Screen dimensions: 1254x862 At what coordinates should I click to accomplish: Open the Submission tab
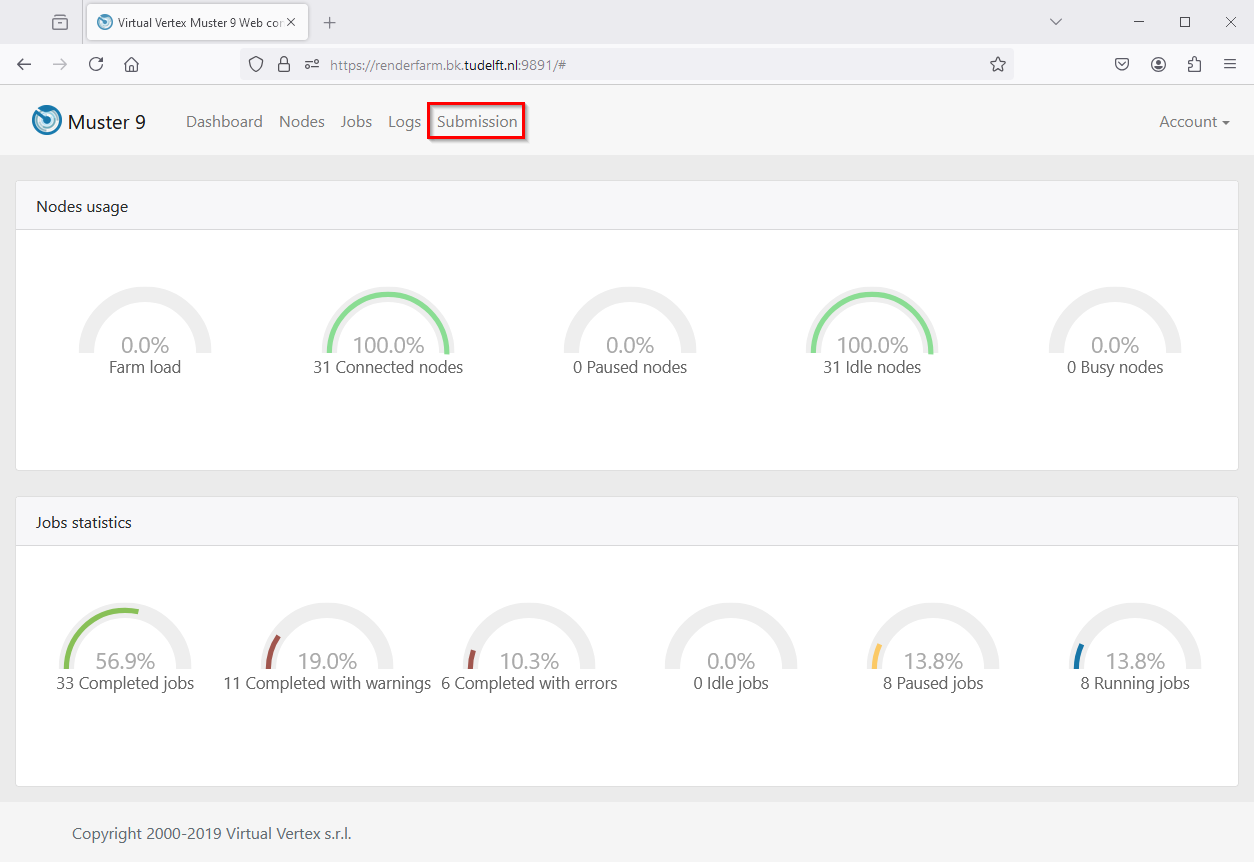(x=477, y=122)
